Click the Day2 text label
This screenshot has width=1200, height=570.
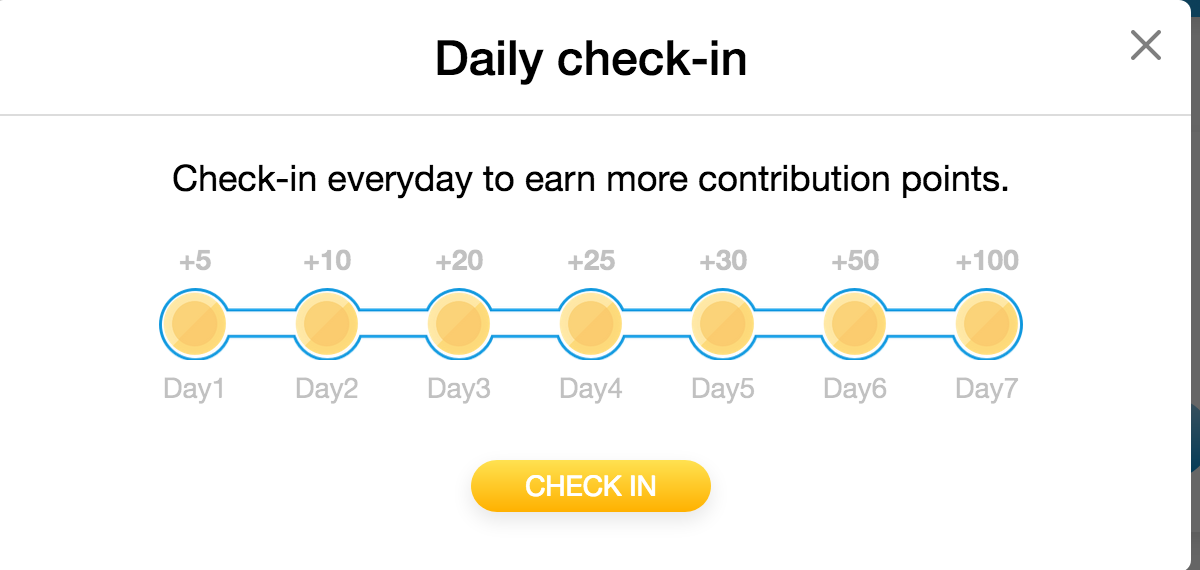326,388
